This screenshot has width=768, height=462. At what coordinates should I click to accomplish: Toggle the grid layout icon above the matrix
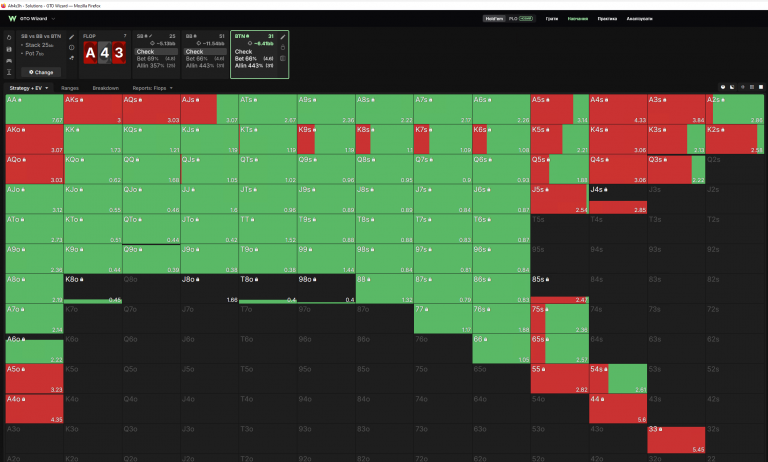point(751,87)
